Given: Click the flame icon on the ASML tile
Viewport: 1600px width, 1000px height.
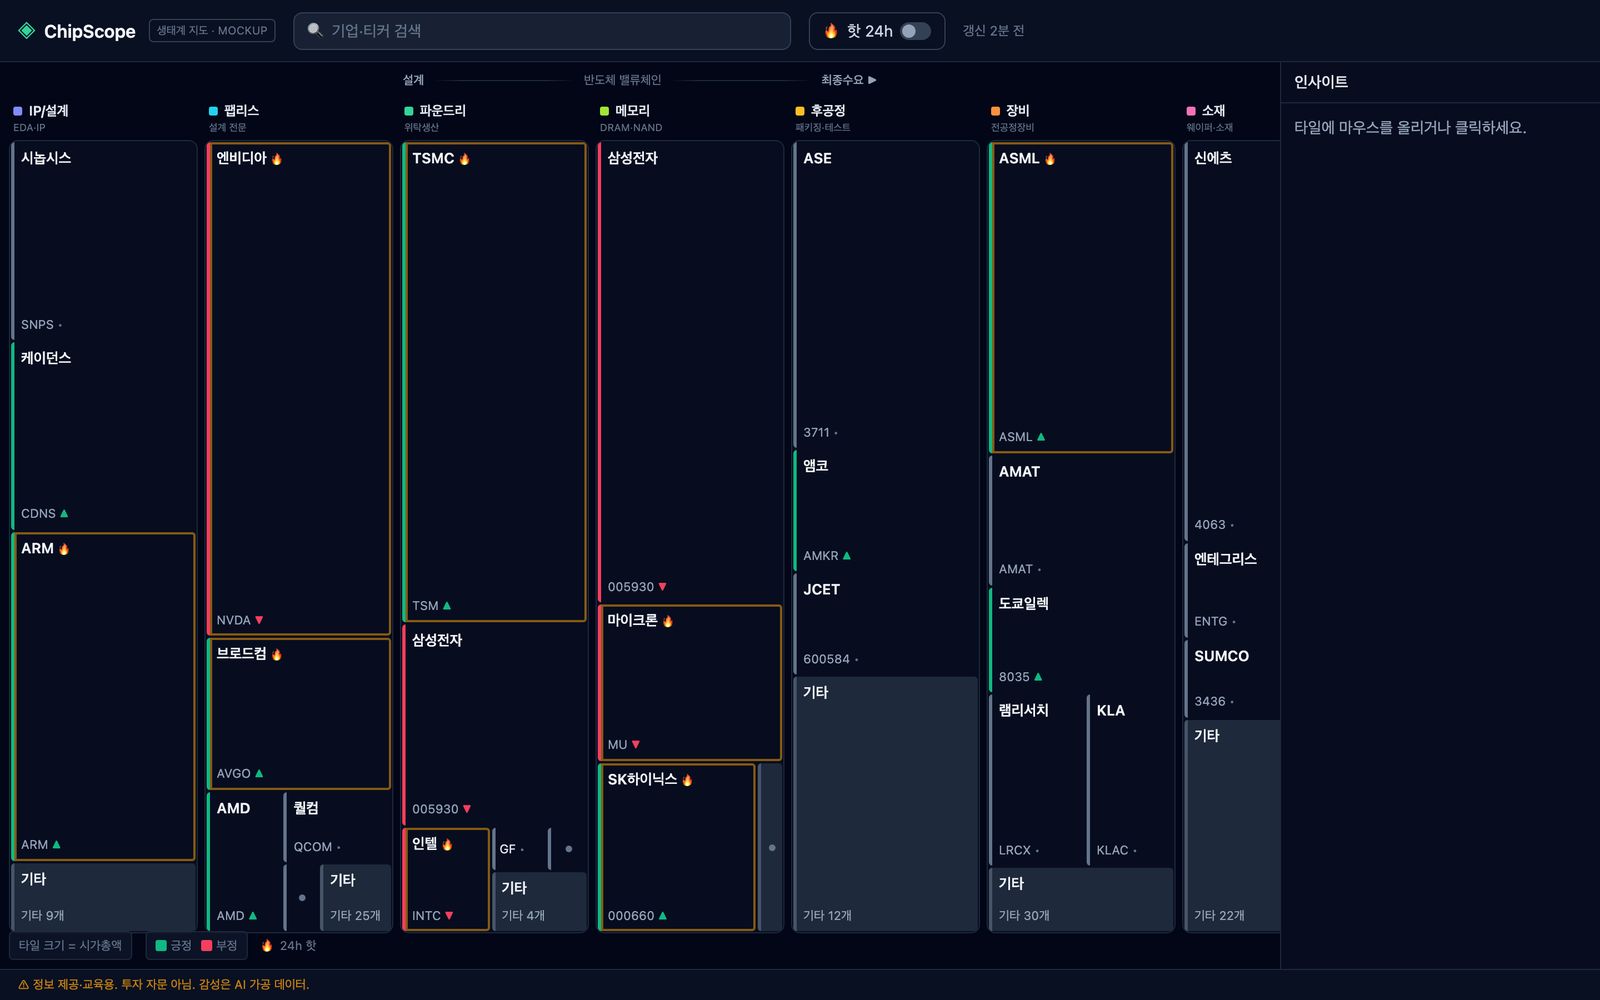Looking at the screenshot, I should point(1050,159).
